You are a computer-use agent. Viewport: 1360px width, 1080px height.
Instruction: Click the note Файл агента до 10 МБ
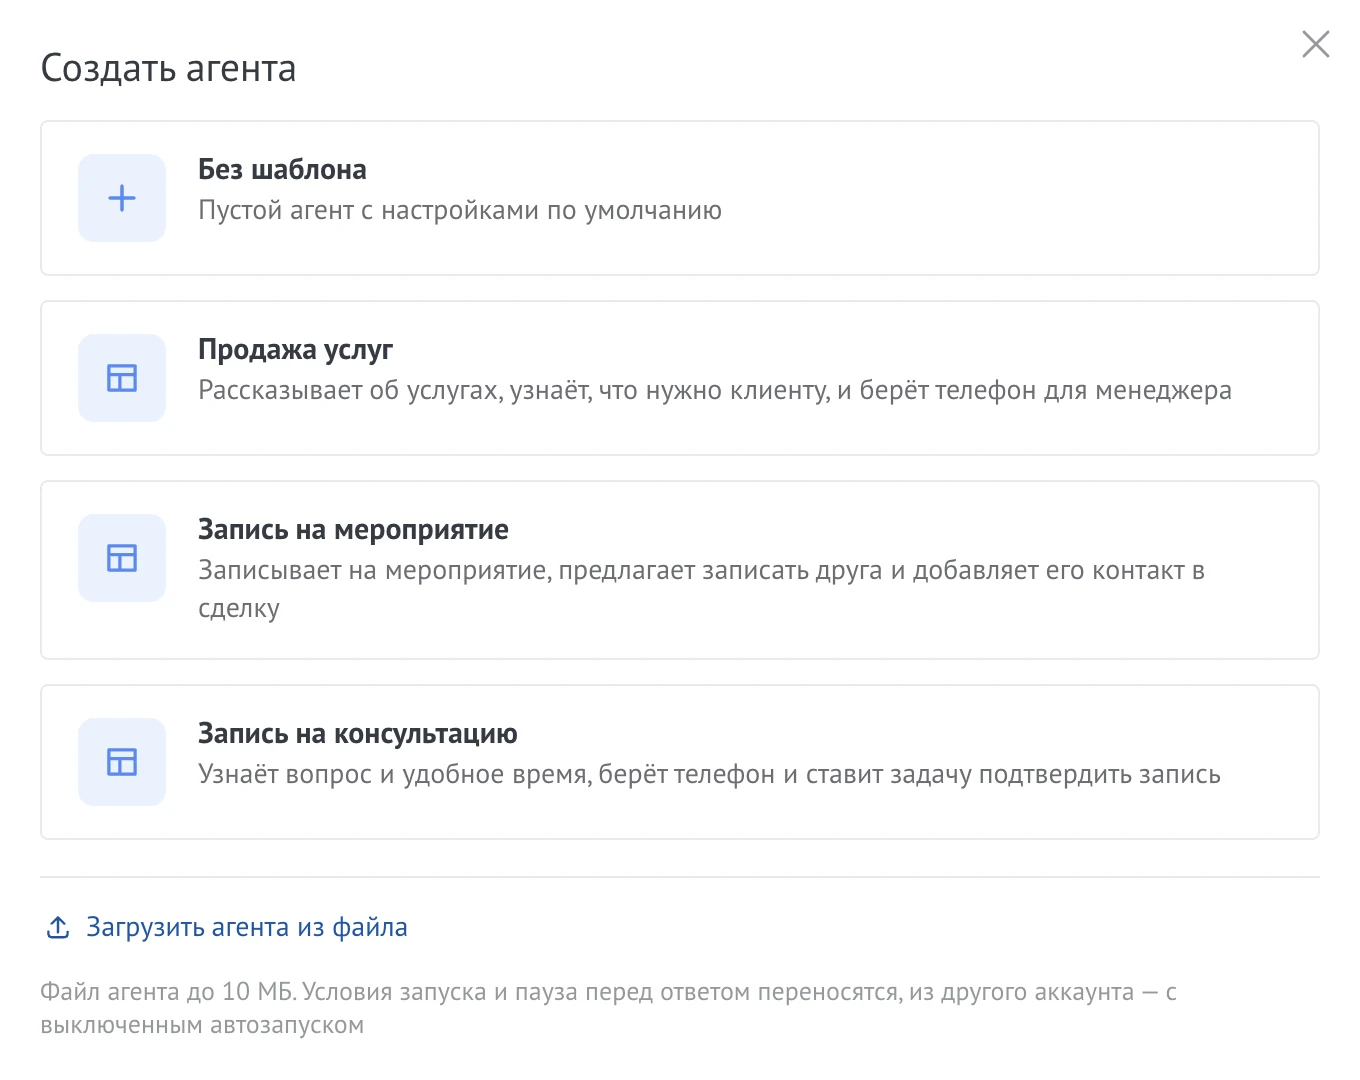point(608,1008)
